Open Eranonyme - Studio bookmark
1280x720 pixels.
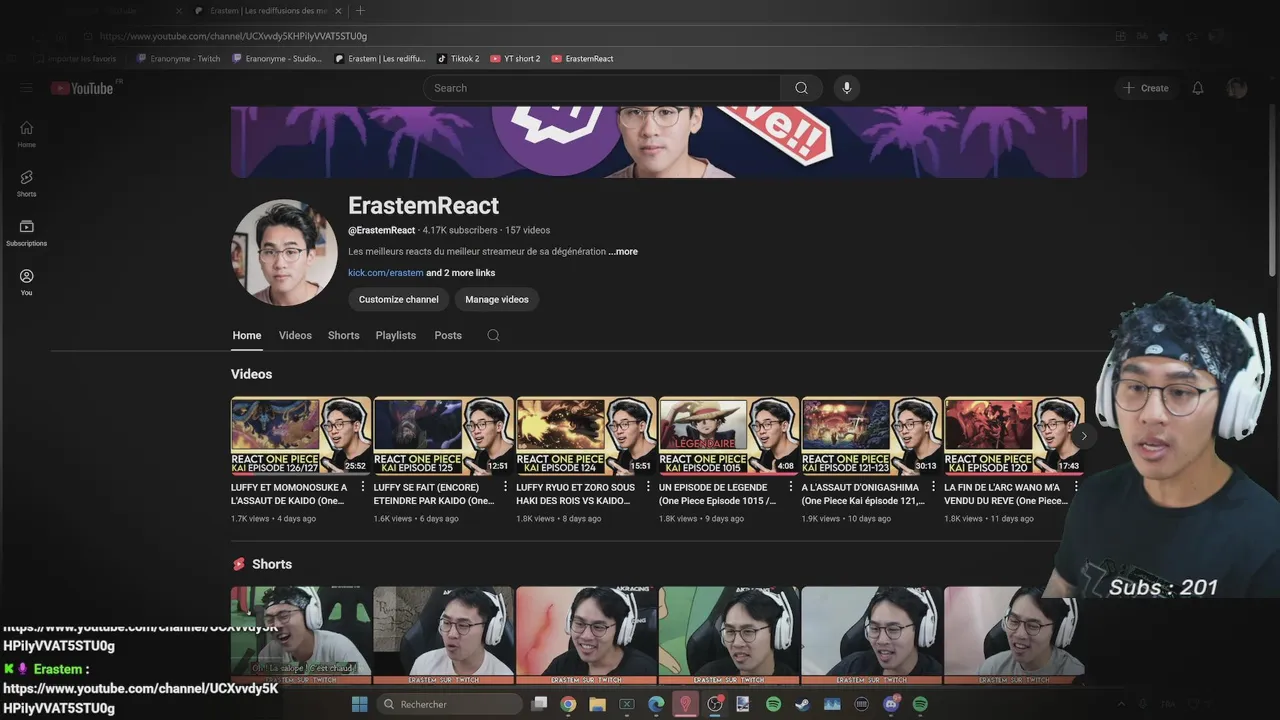coord(277,59)
